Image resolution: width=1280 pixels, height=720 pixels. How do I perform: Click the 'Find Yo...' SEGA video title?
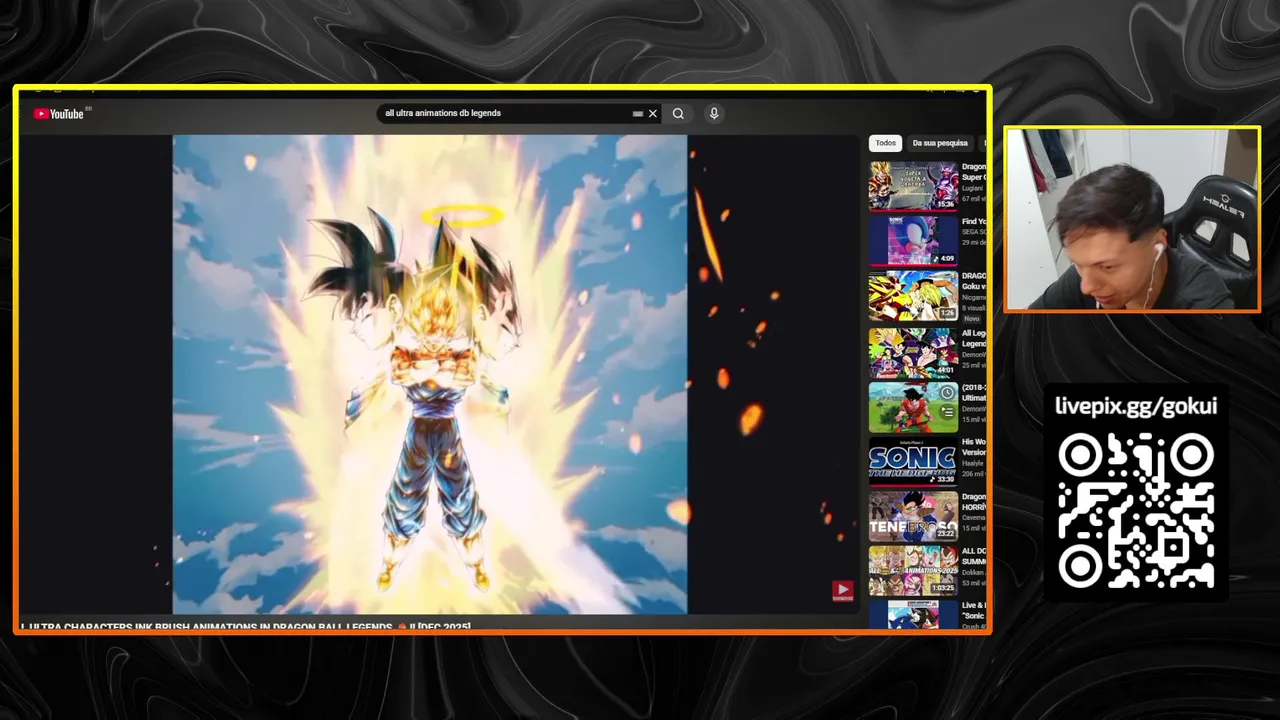(974, 222)
